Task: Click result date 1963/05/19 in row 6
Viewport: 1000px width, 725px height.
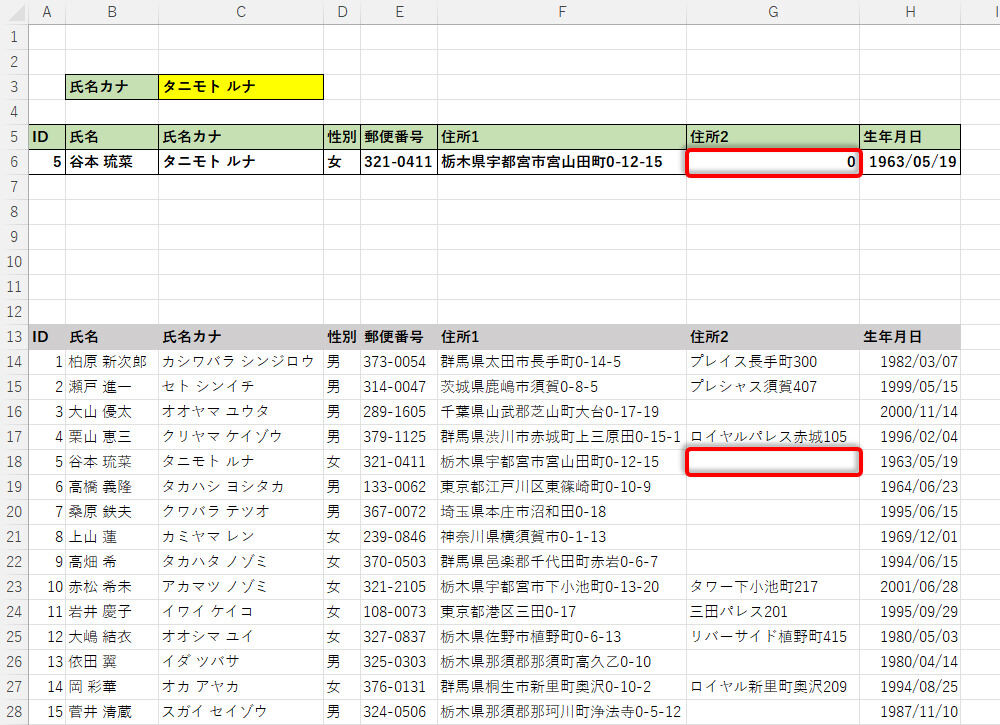Action: point(909,162)
